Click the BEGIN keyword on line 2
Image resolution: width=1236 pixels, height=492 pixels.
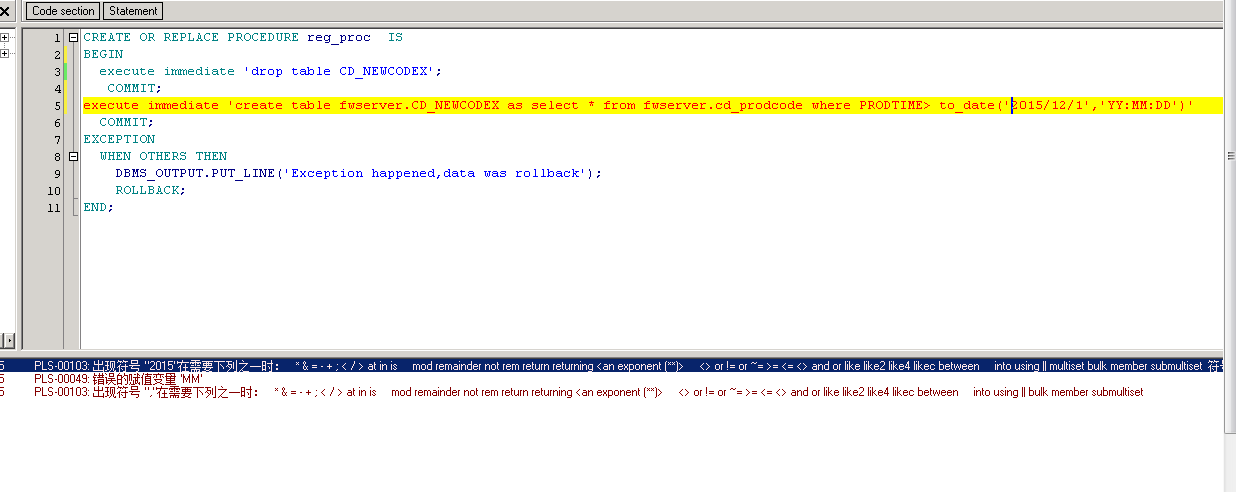pos(103,55)
